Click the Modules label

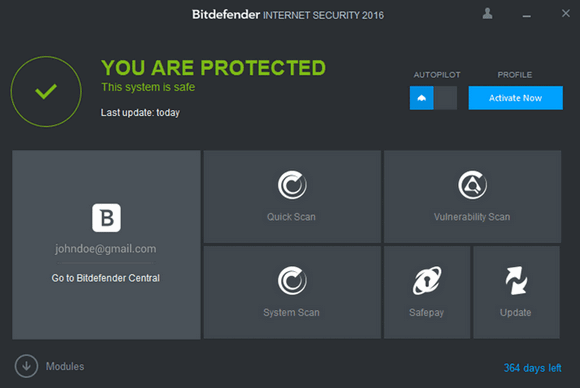pyautogui.click(x=65, y=367)
